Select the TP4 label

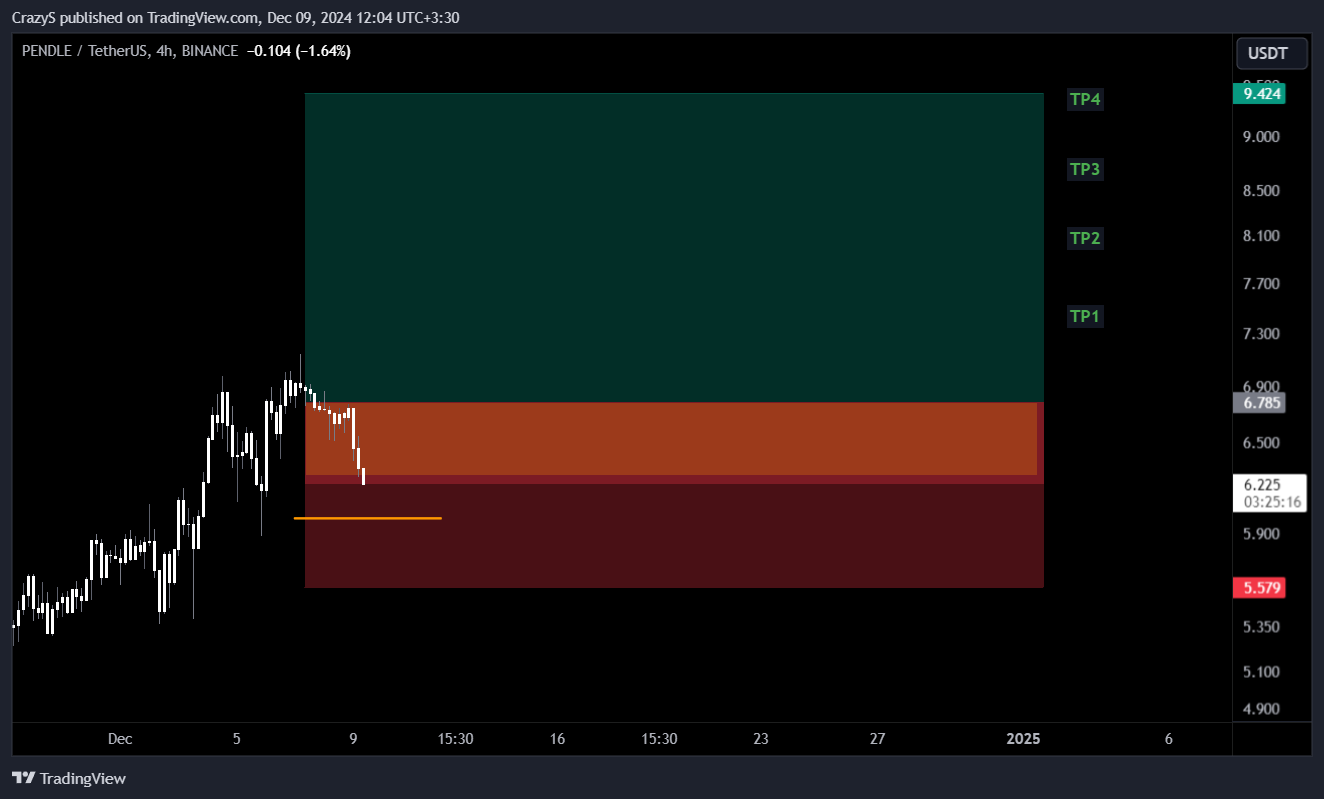[x=1085, y=99]
